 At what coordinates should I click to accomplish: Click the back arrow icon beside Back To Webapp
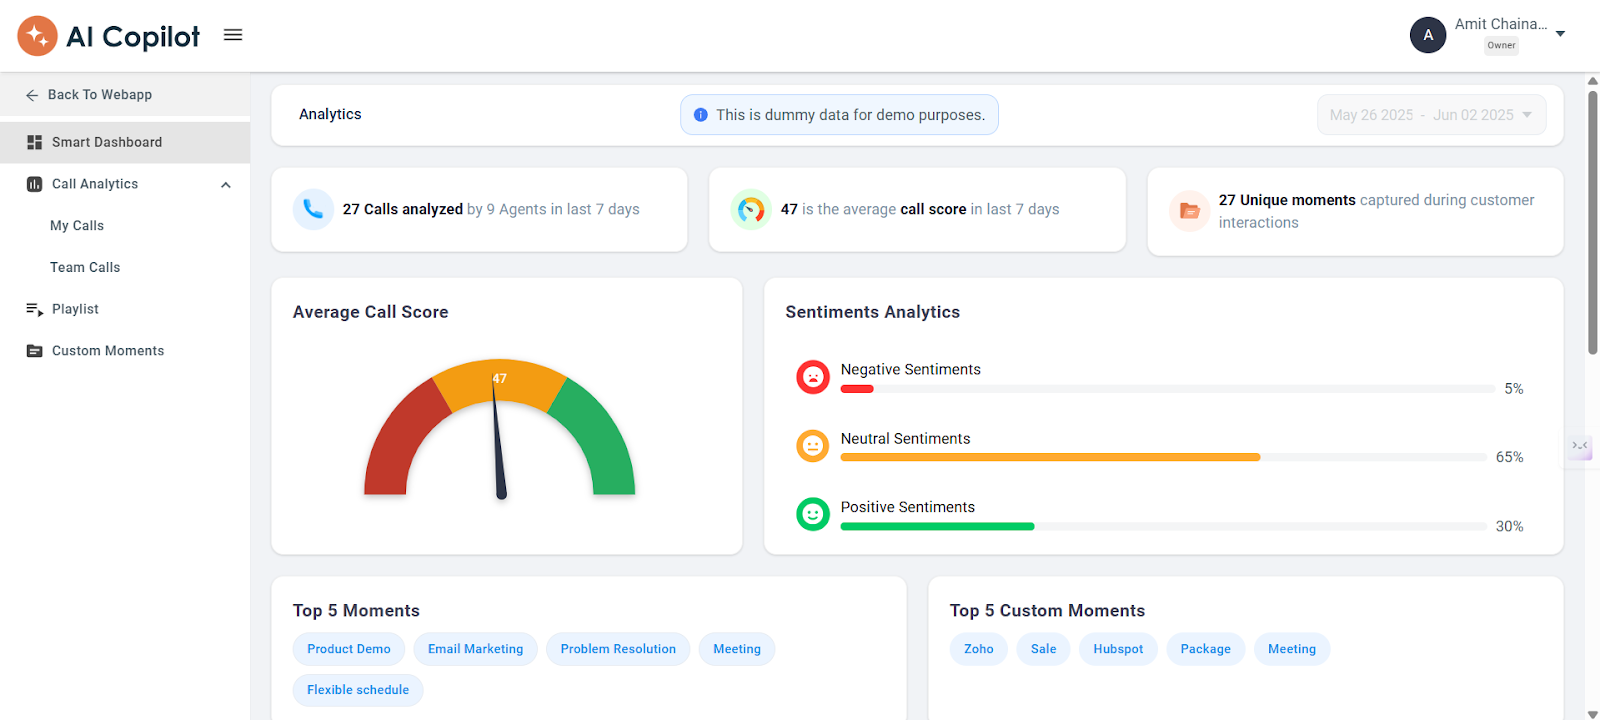pos(32,95)
